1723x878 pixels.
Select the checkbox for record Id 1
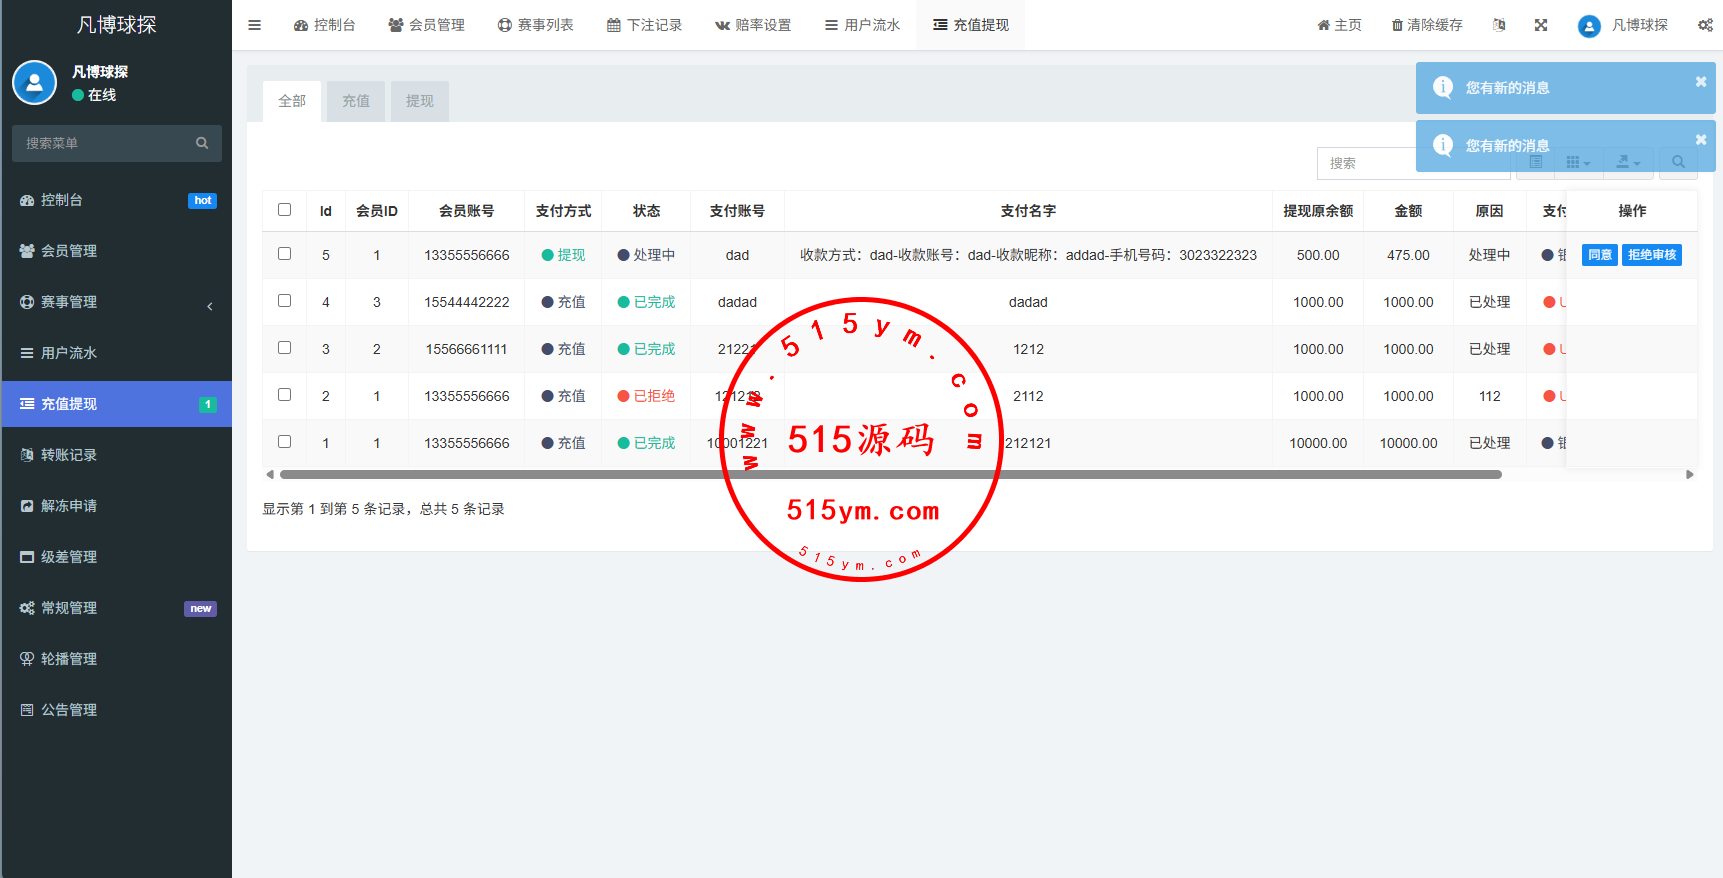[284, 442]
